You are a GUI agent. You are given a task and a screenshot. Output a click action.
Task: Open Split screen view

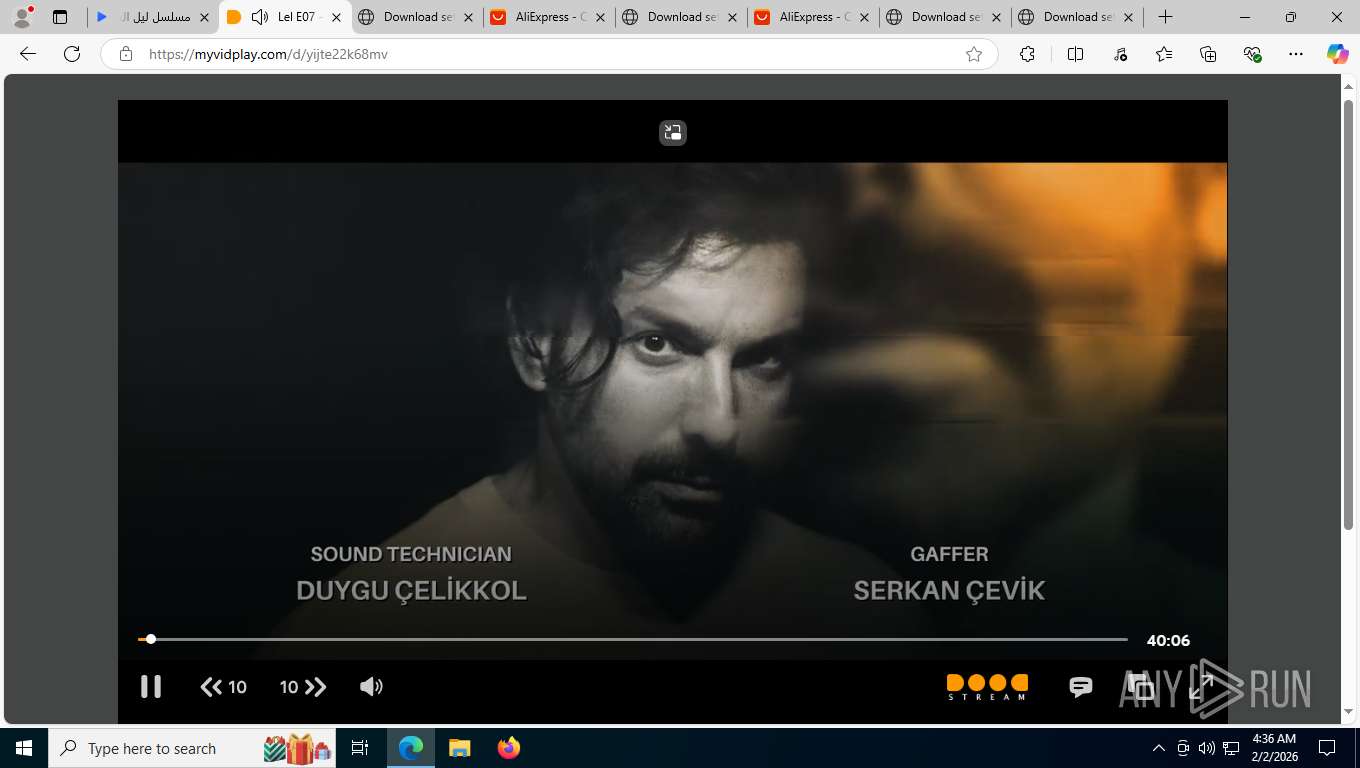(1075, 54)
